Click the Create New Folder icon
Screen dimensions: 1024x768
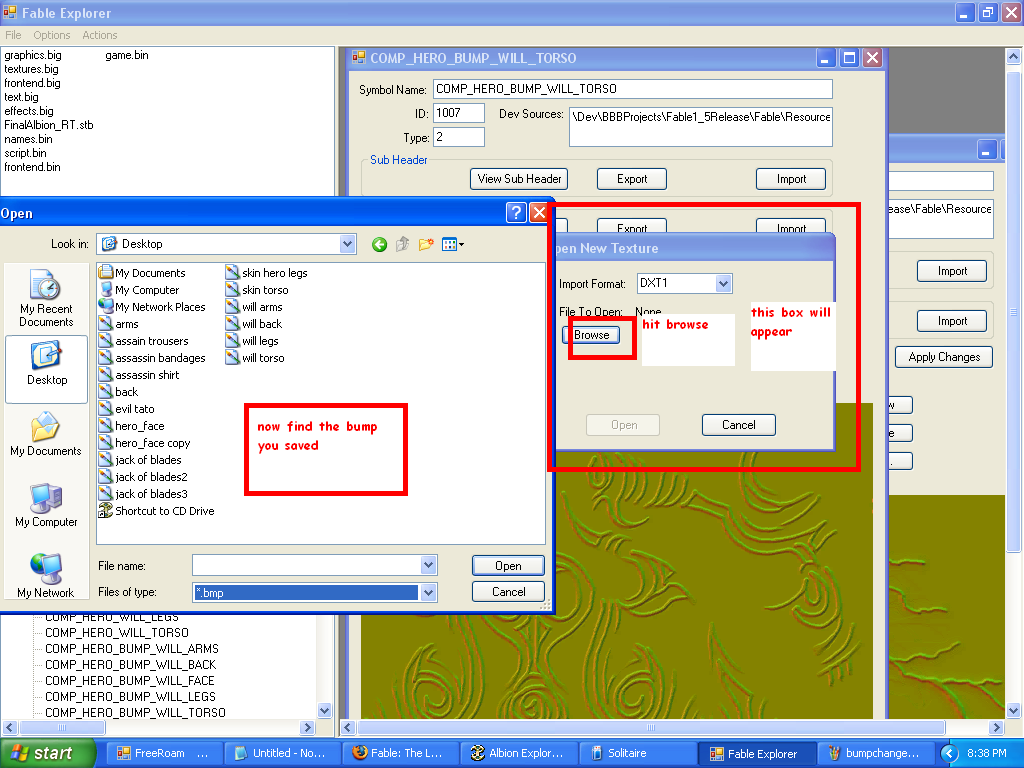pyautogui.click(x=426, y=244)
